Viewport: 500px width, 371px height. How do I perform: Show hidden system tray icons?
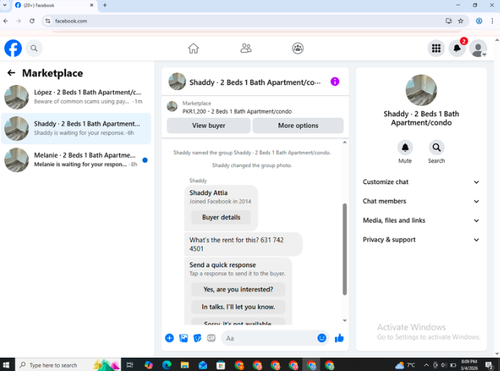(x=426, y=365)
